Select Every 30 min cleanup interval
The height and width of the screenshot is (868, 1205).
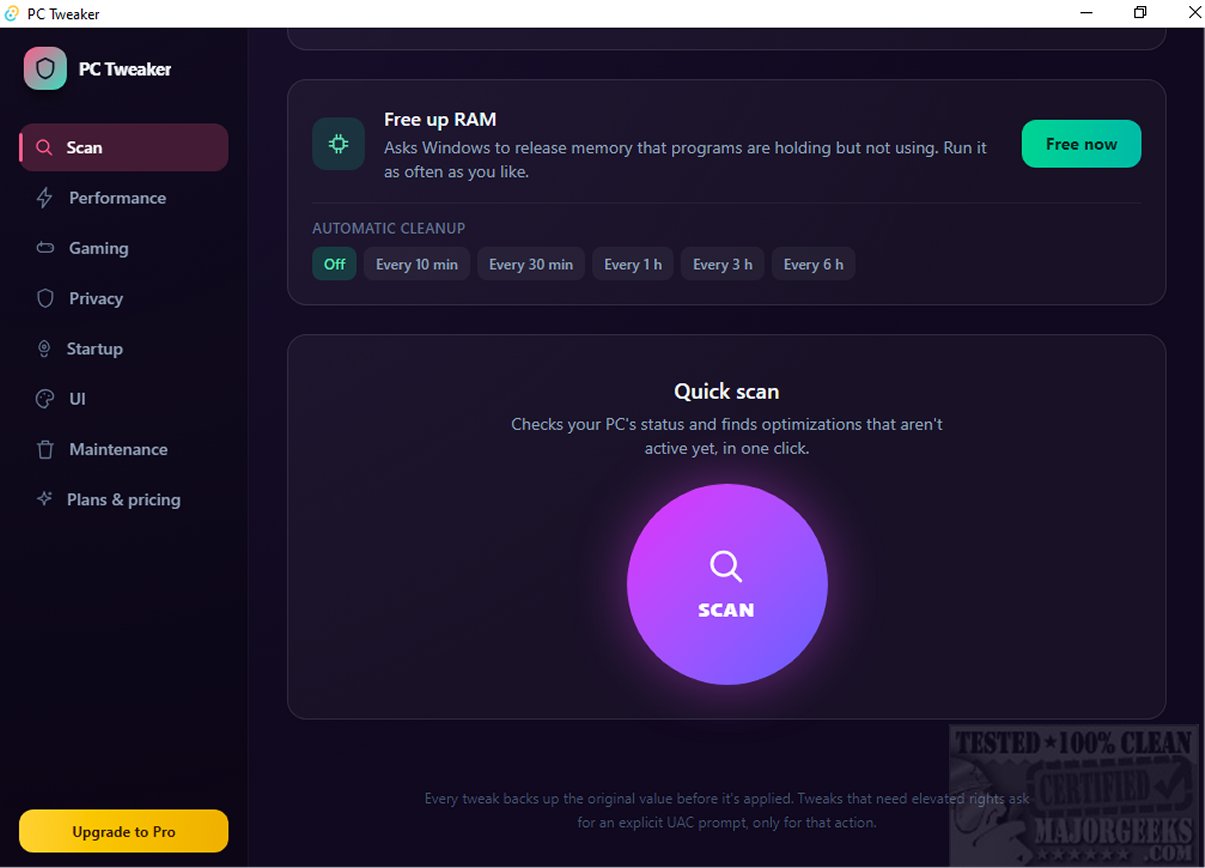click(531, 264)
